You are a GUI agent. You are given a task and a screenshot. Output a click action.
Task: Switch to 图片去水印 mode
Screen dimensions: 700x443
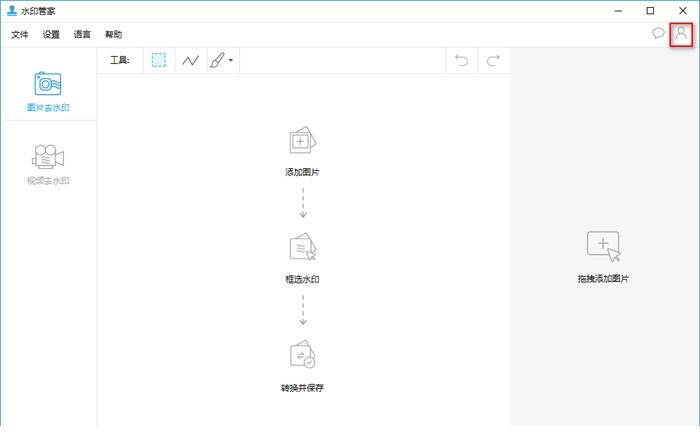pos(48,90)
